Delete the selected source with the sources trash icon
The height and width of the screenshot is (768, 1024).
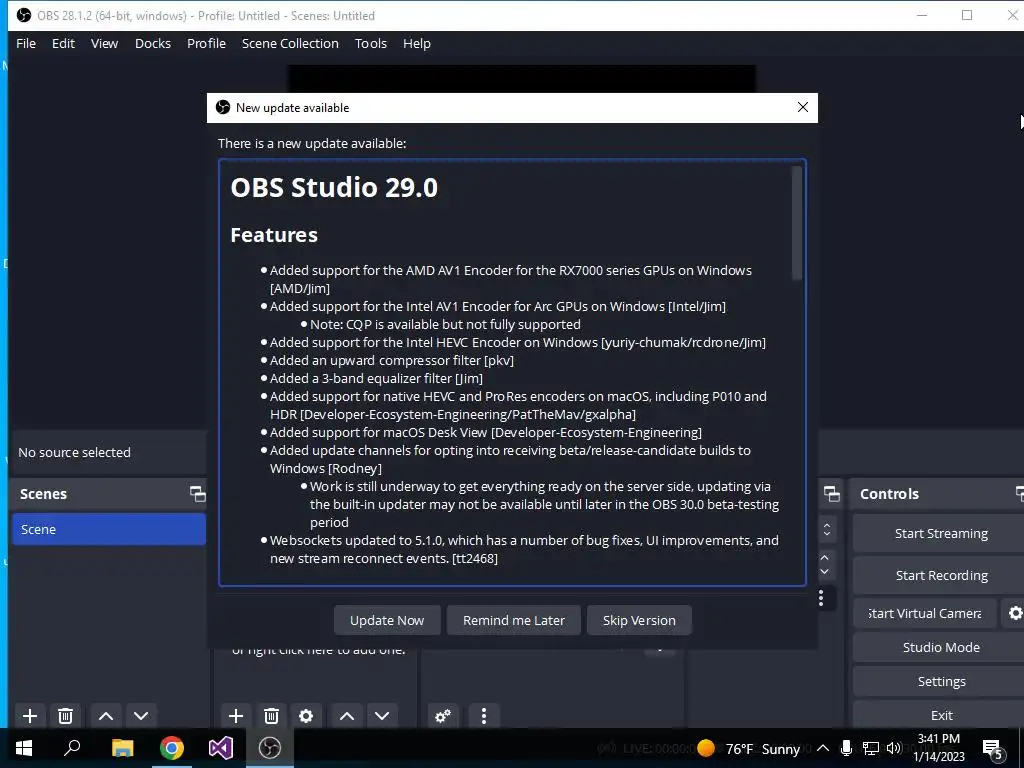(272, 716)
